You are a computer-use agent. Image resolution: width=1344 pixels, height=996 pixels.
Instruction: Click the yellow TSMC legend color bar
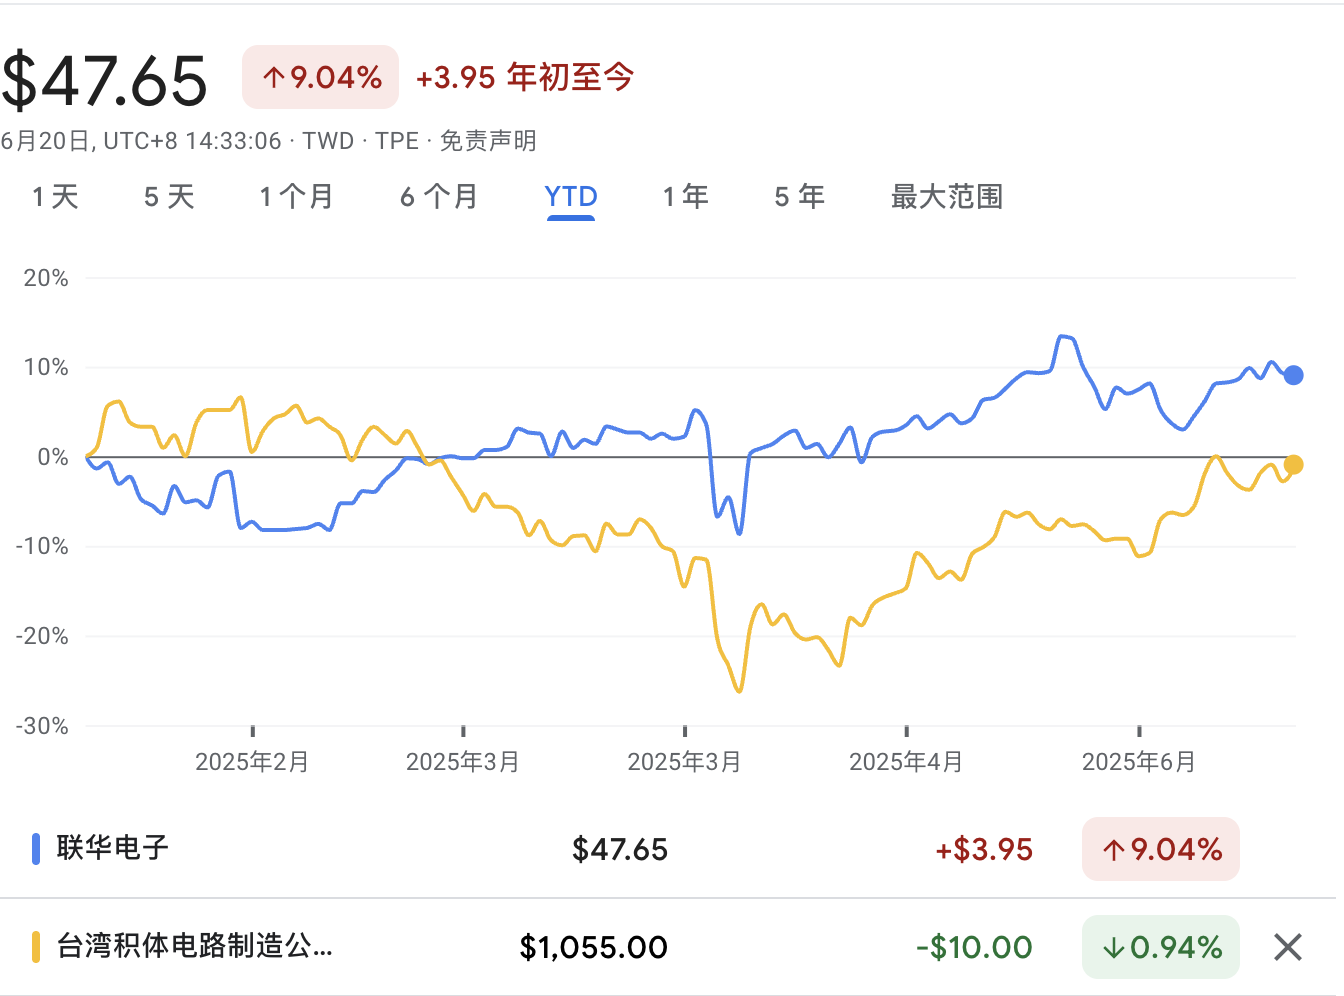tap(36, 947)
